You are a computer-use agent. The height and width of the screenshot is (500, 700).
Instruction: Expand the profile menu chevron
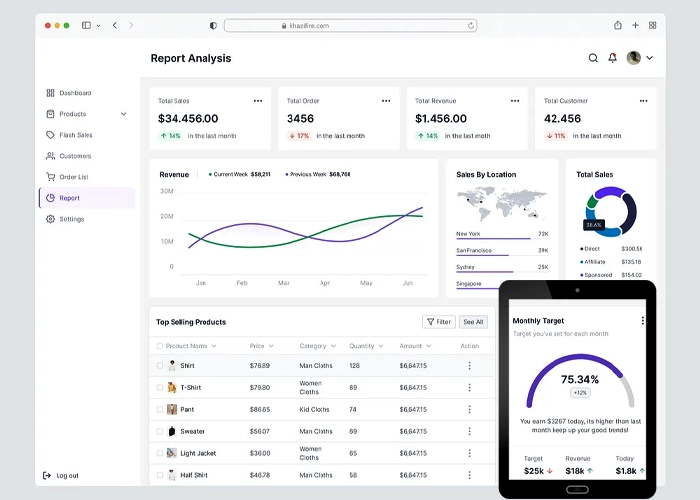click(650, 58)
